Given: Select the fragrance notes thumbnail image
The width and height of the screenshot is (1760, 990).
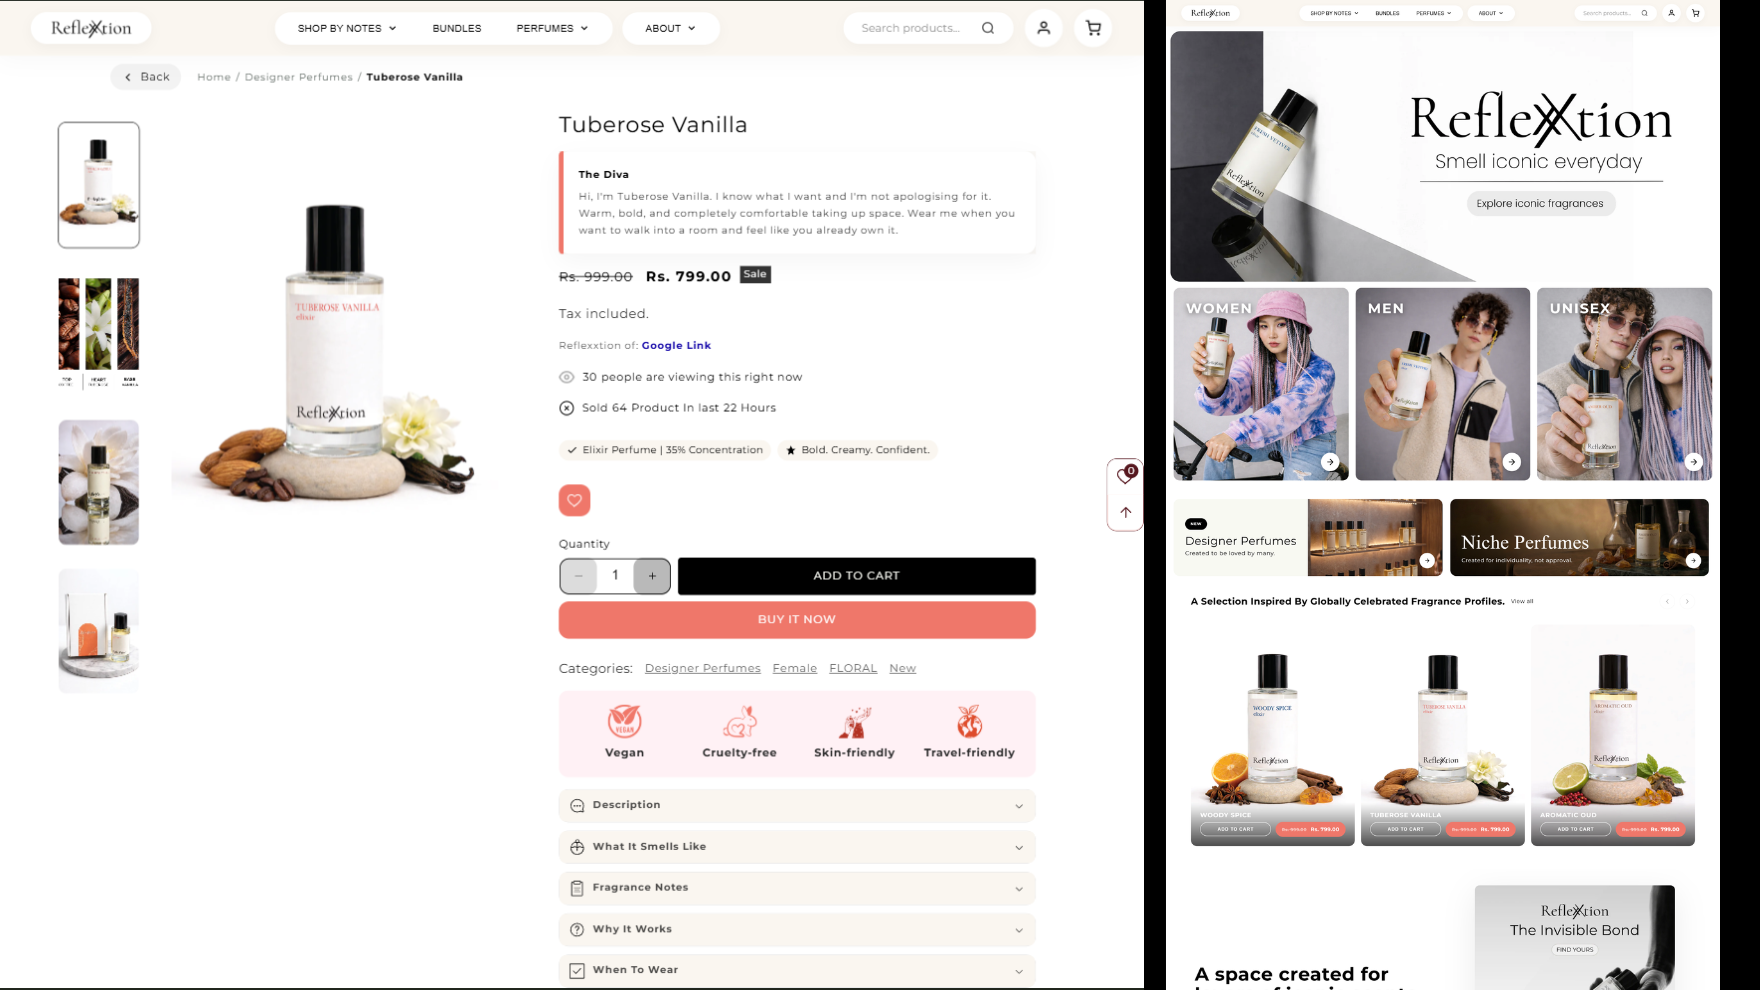Looking at the screenshot, I should pyautogui.click(x=99, y=333).
